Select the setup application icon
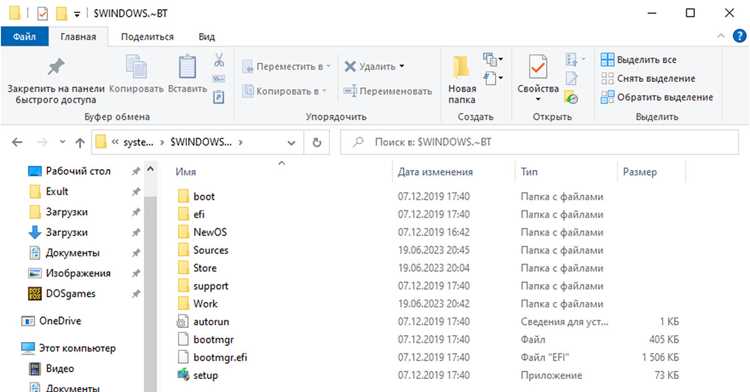The width and height of the screenshot is (750, 392). 183,375
